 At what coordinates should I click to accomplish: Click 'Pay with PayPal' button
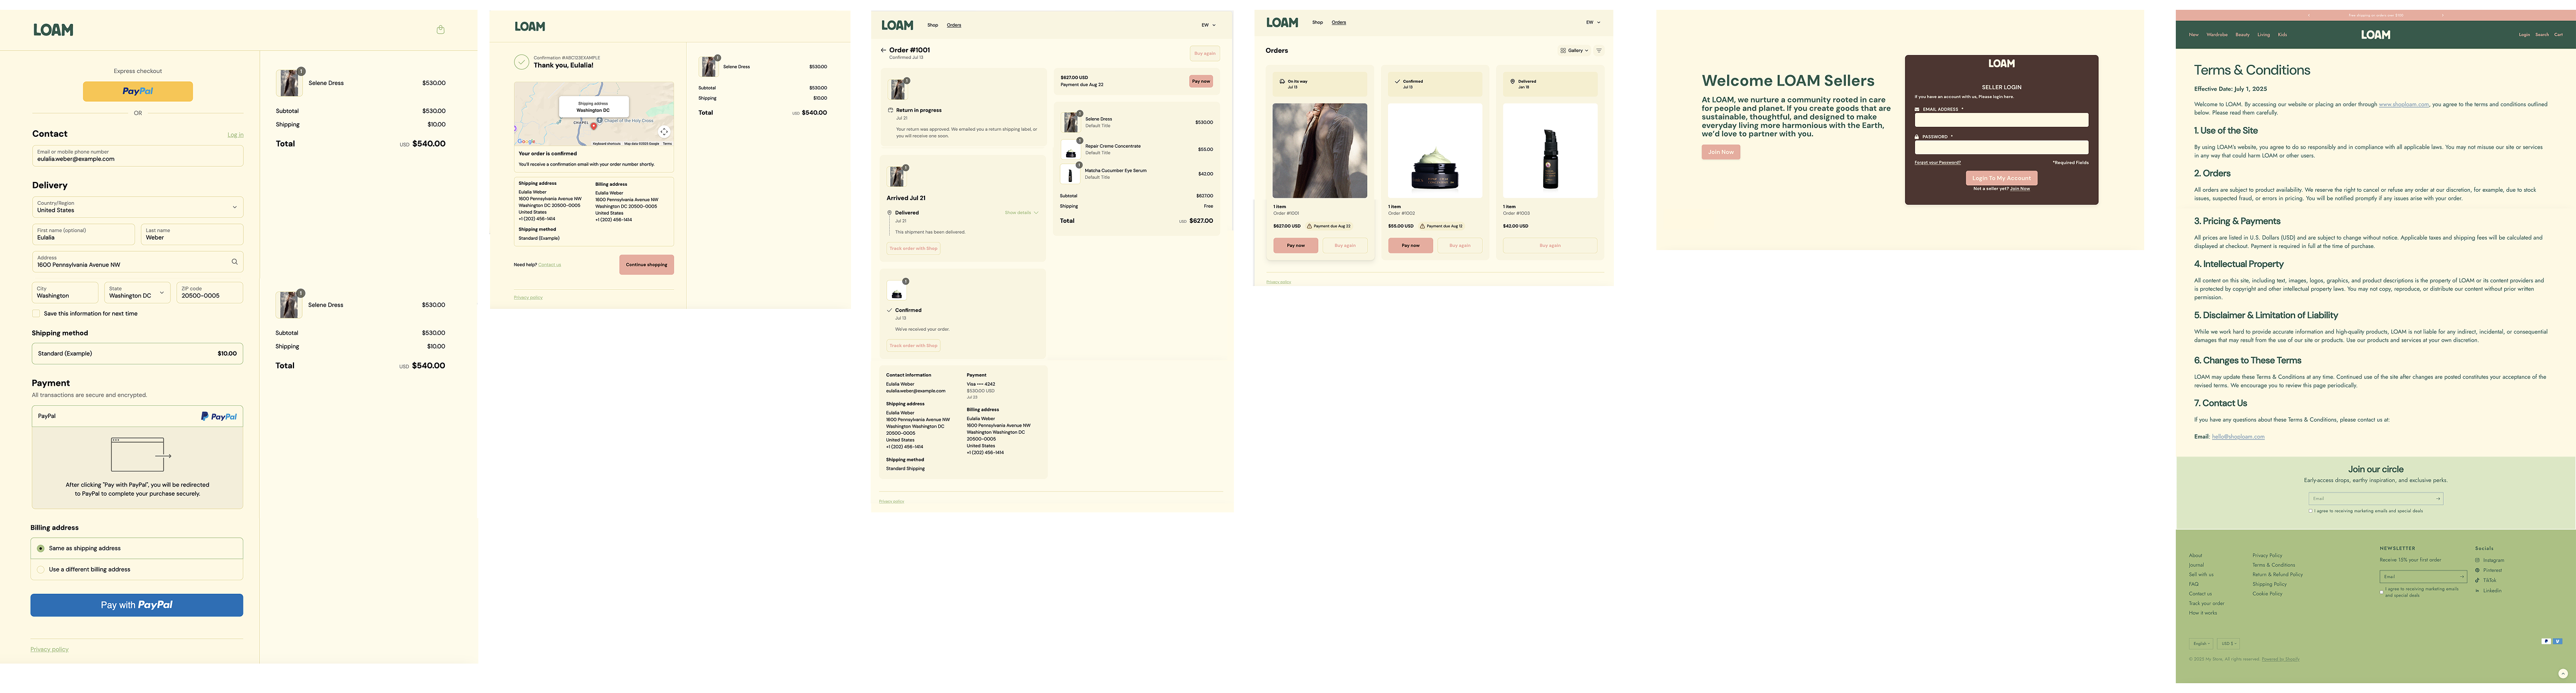(137, 605)
